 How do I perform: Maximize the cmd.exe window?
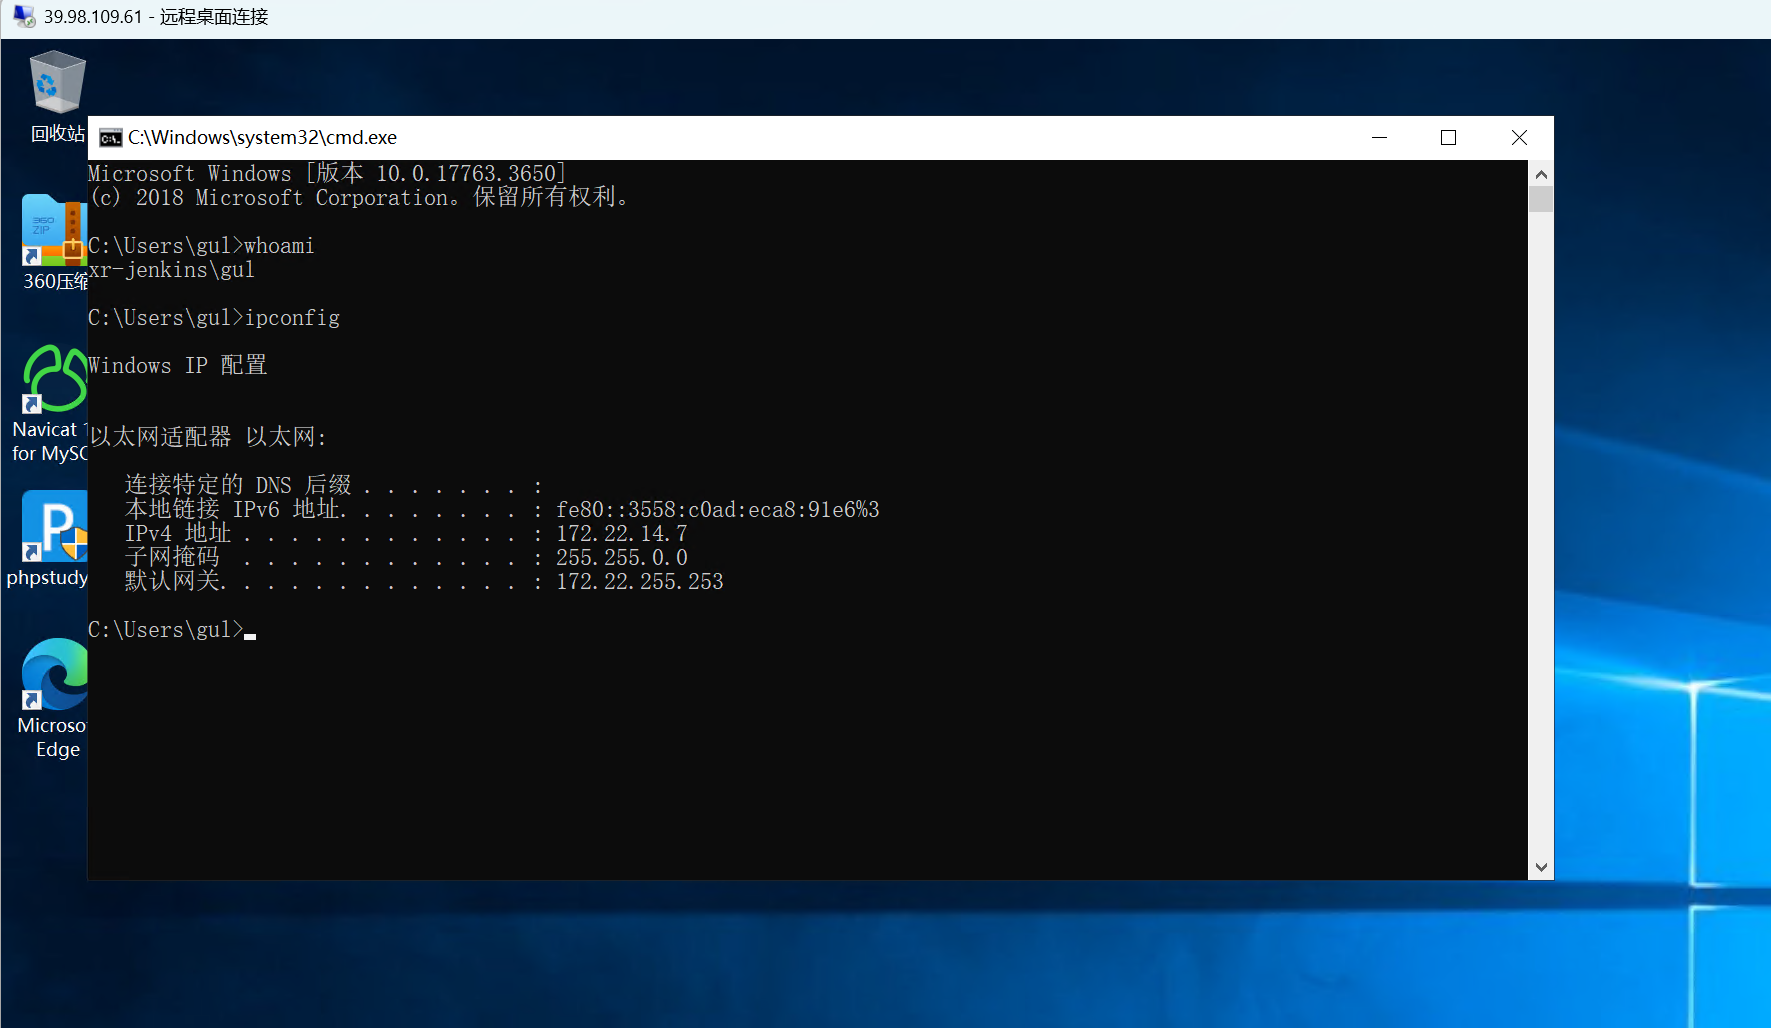pos(1448,138)
